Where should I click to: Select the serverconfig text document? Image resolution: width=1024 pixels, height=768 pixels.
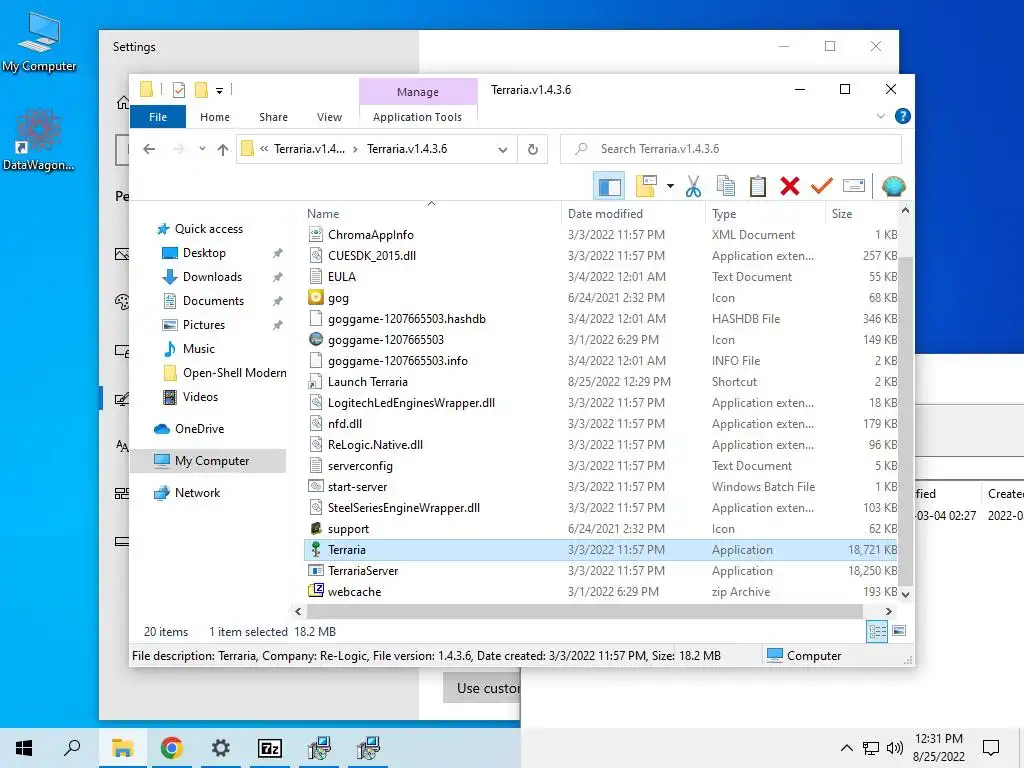(360, 466)
